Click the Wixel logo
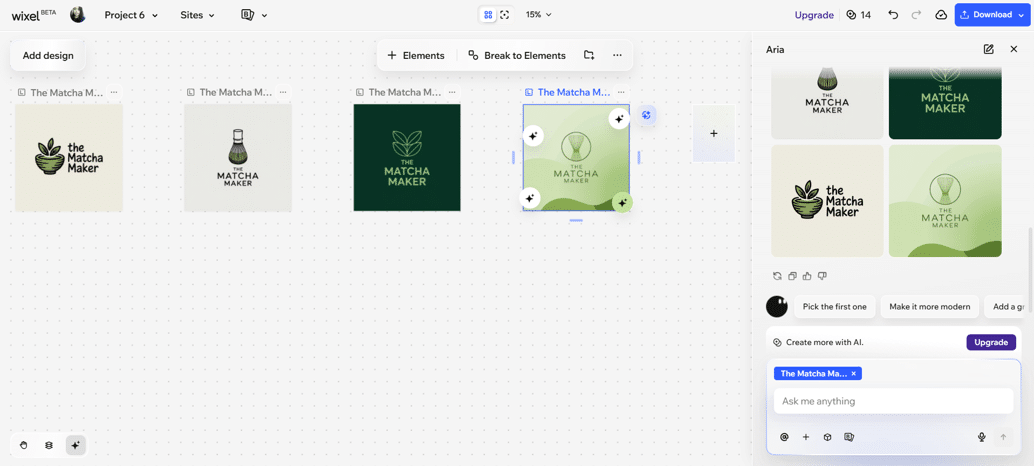 [x=34, y=15]
